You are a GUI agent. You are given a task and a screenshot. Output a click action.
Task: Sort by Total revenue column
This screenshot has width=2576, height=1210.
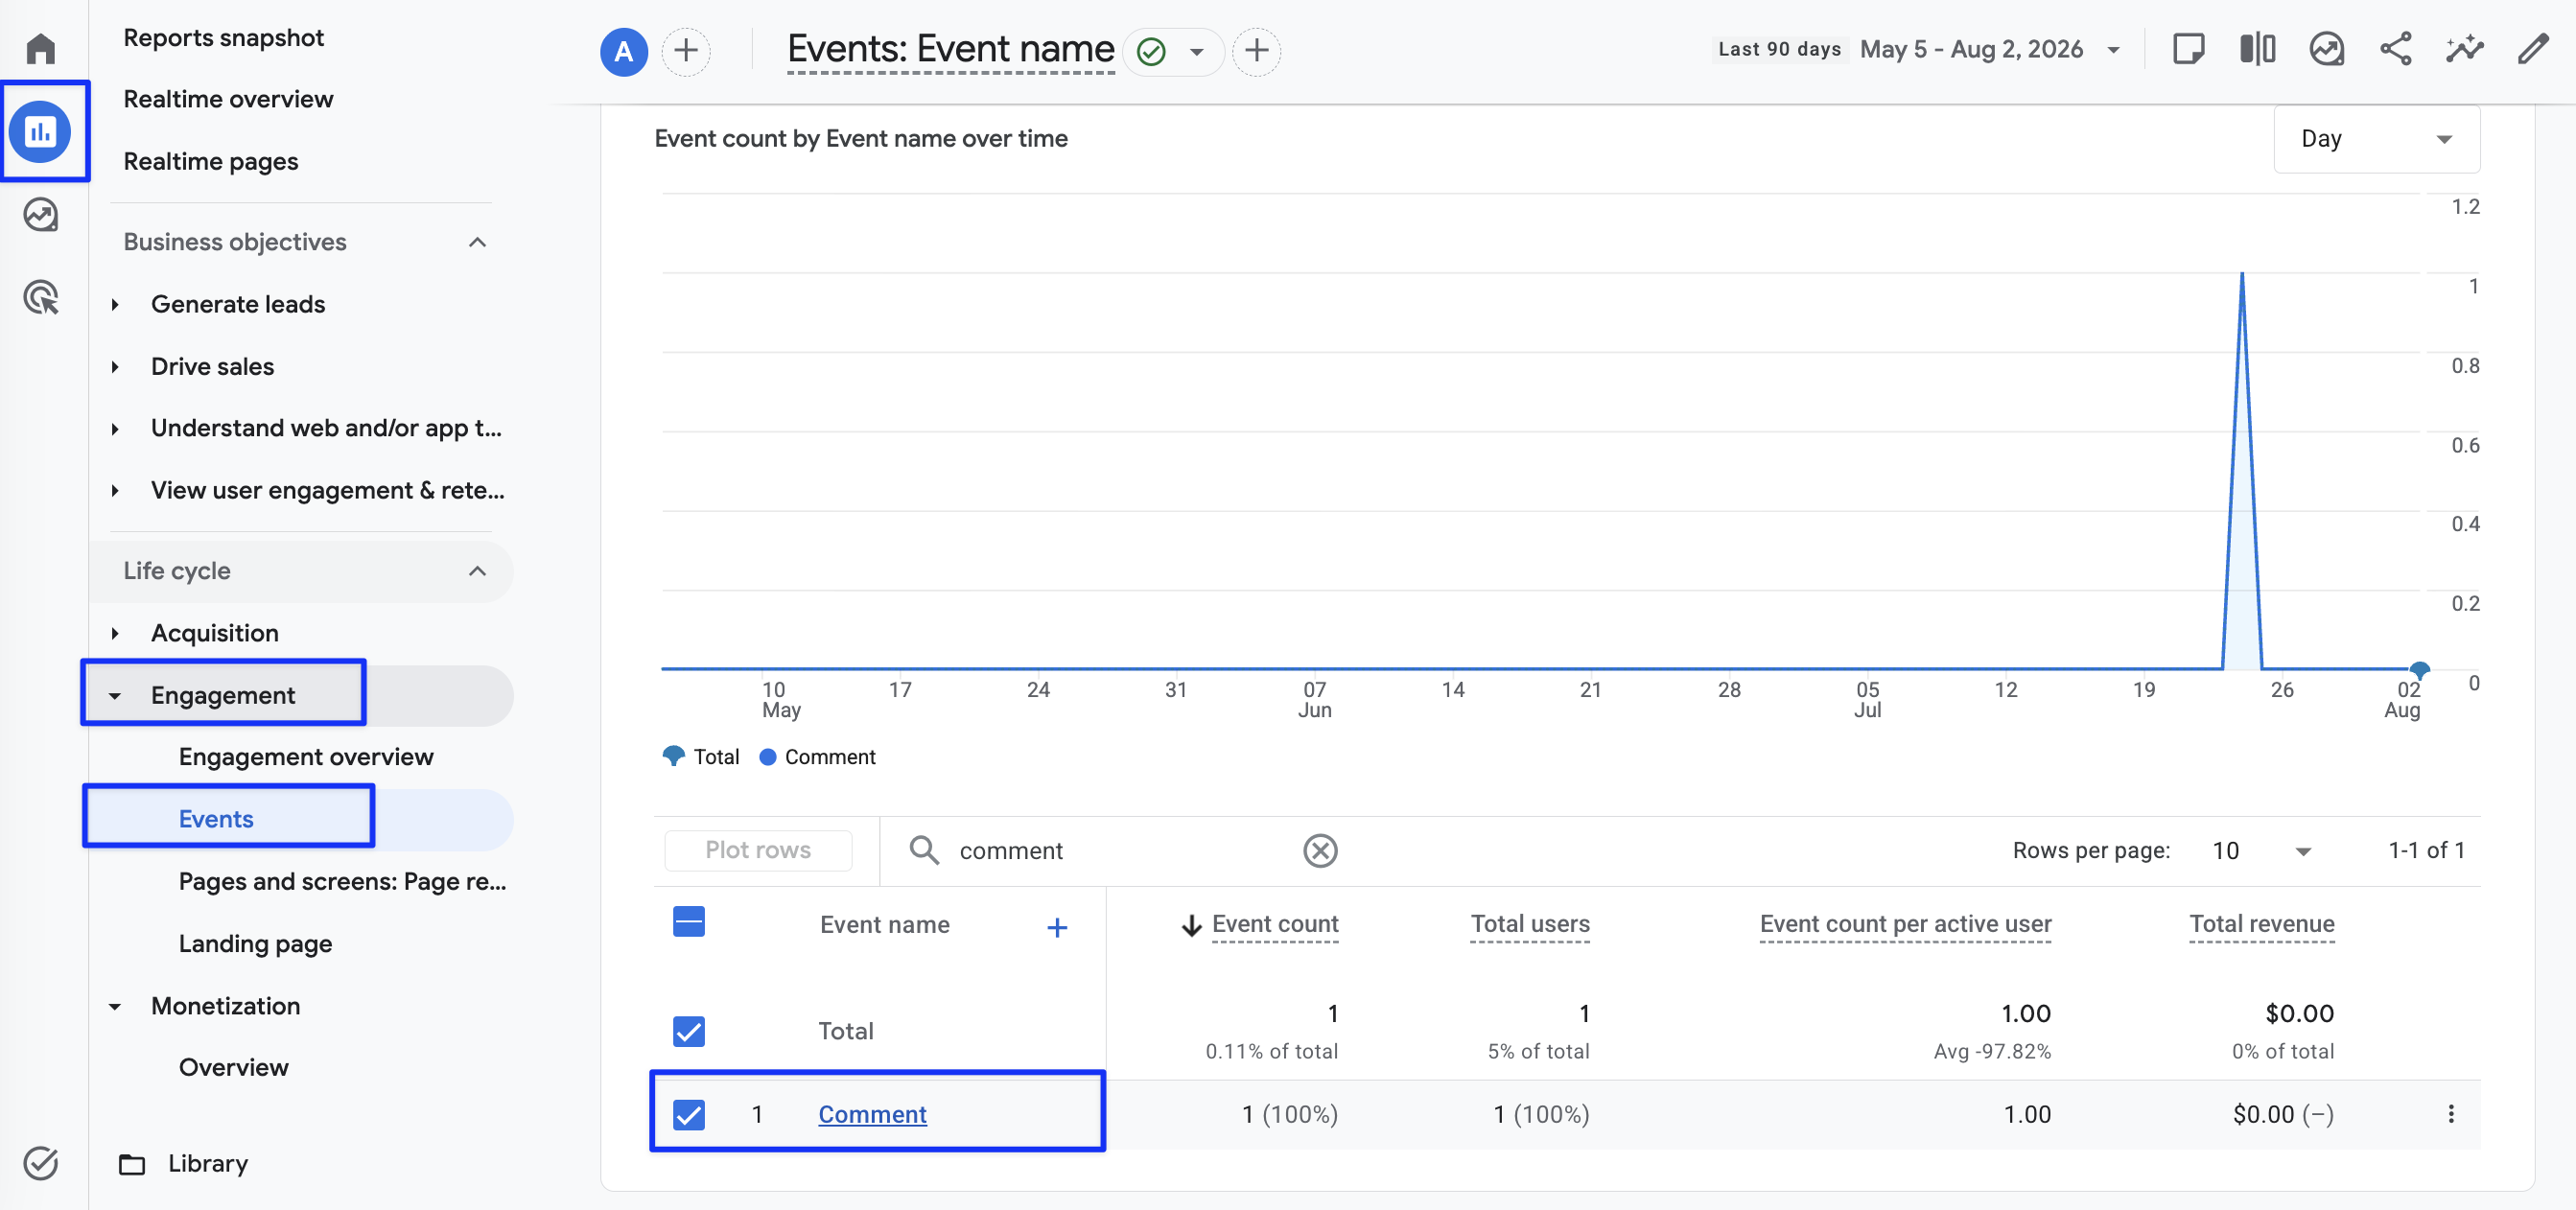(x=2262, y=924)
